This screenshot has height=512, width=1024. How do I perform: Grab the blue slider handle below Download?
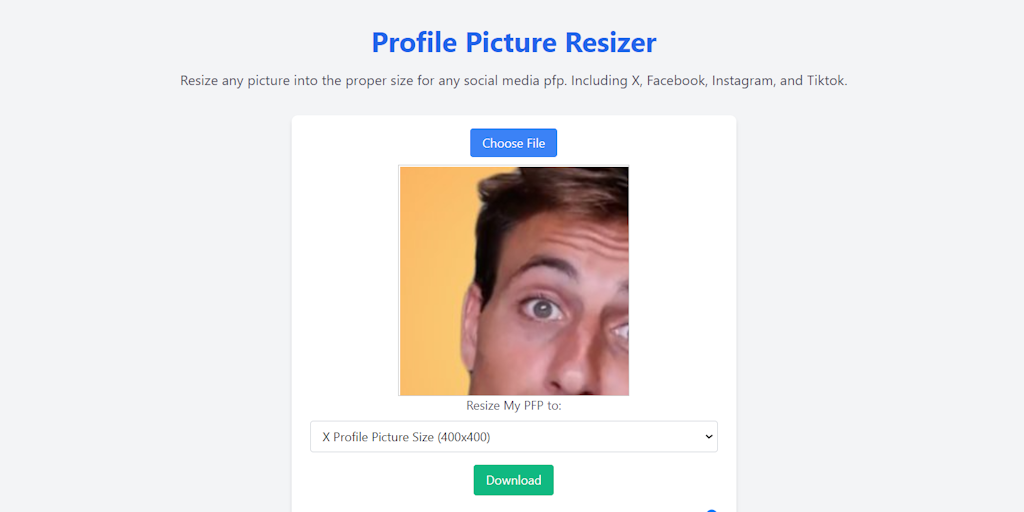click(711, 510)
